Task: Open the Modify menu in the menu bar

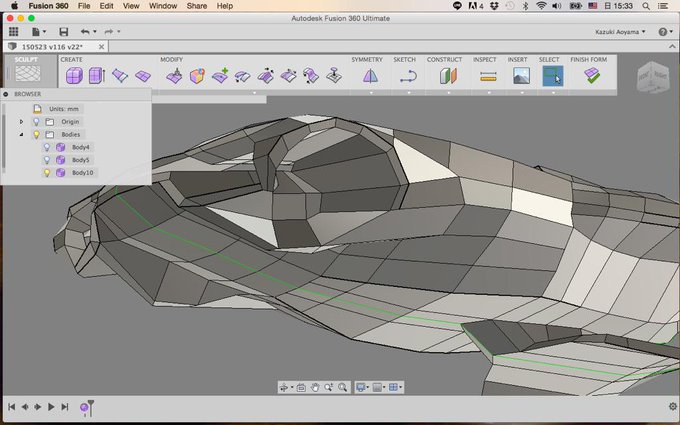Action: (174, 59)
